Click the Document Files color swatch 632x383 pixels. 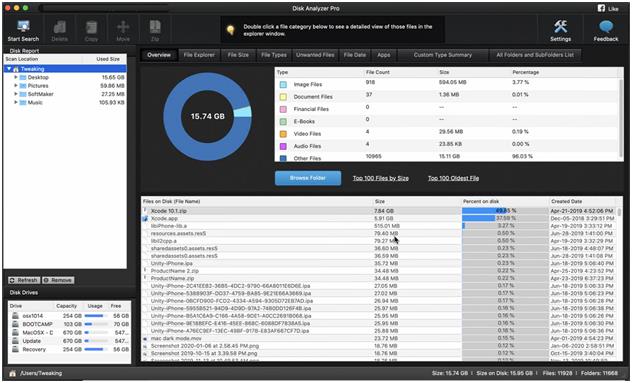click(283, 97)
